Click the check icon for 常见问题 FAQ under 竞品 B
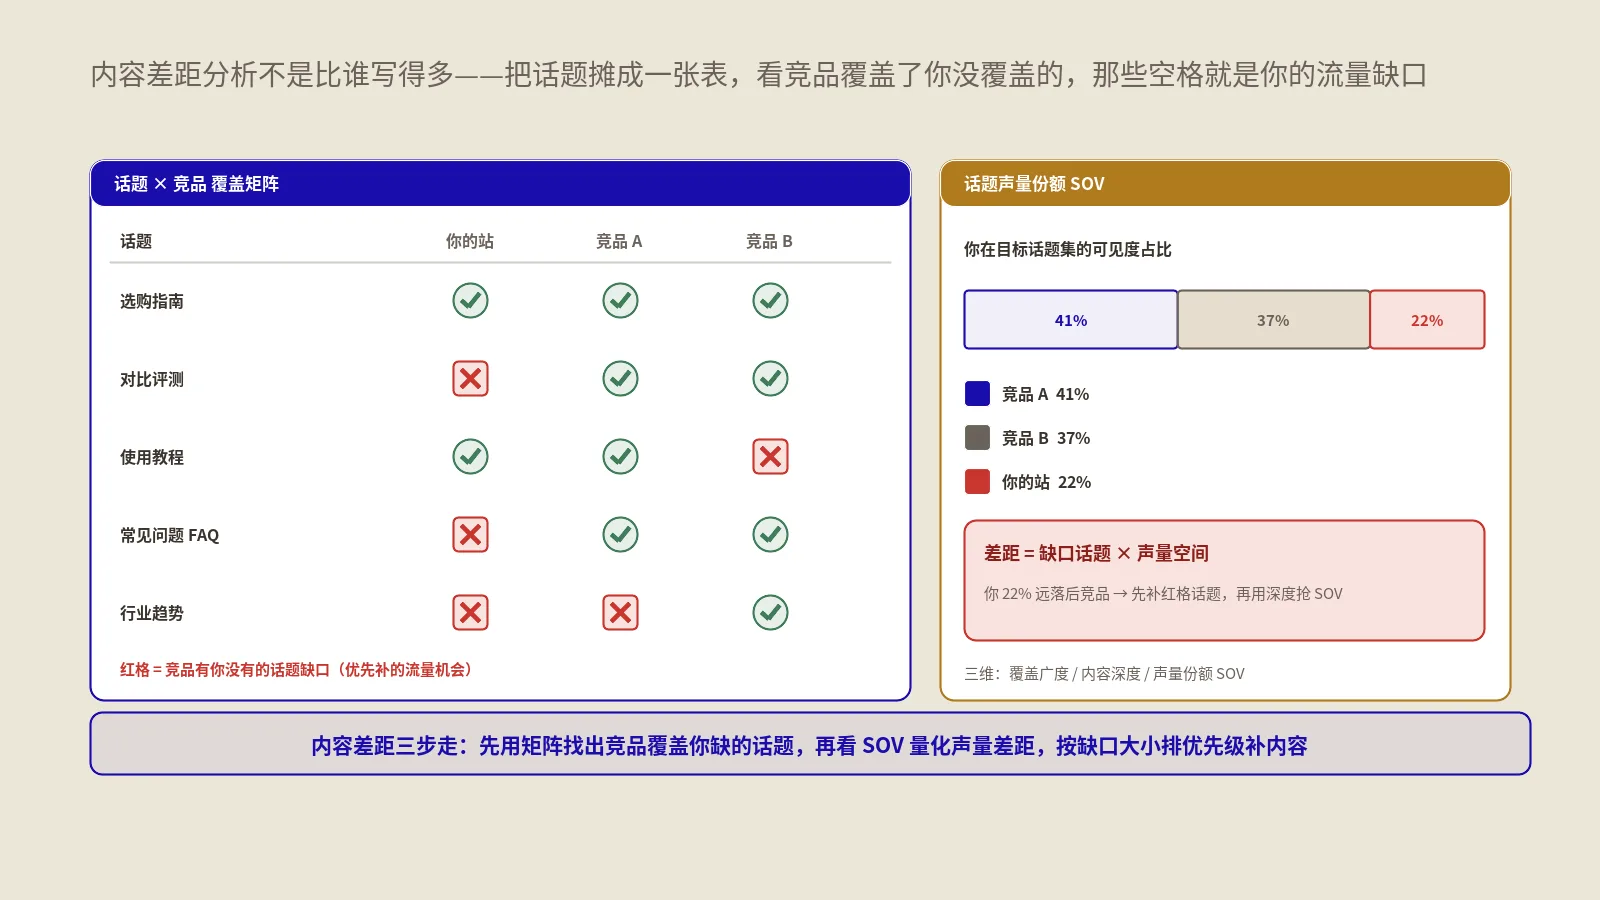Viewport: 1600px width, 900px height. pos(770,534)
